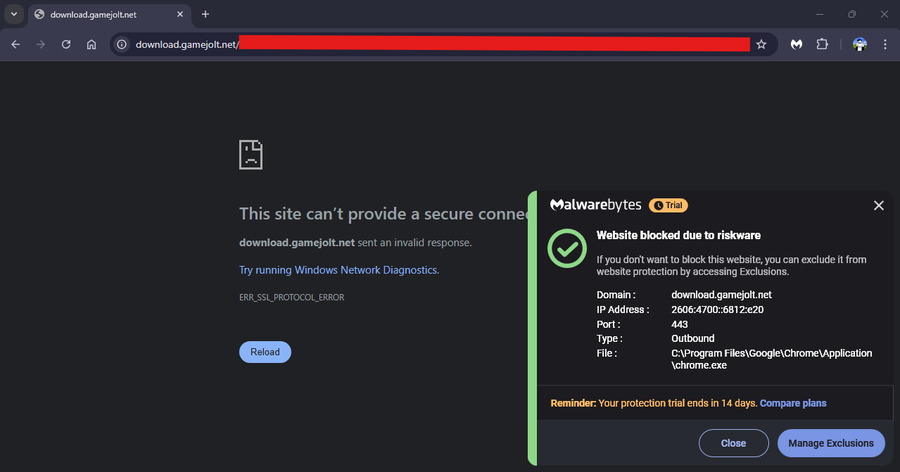Select the Type value Outbound
This screenshot has height=472, width=900.
tap(693, 339)
